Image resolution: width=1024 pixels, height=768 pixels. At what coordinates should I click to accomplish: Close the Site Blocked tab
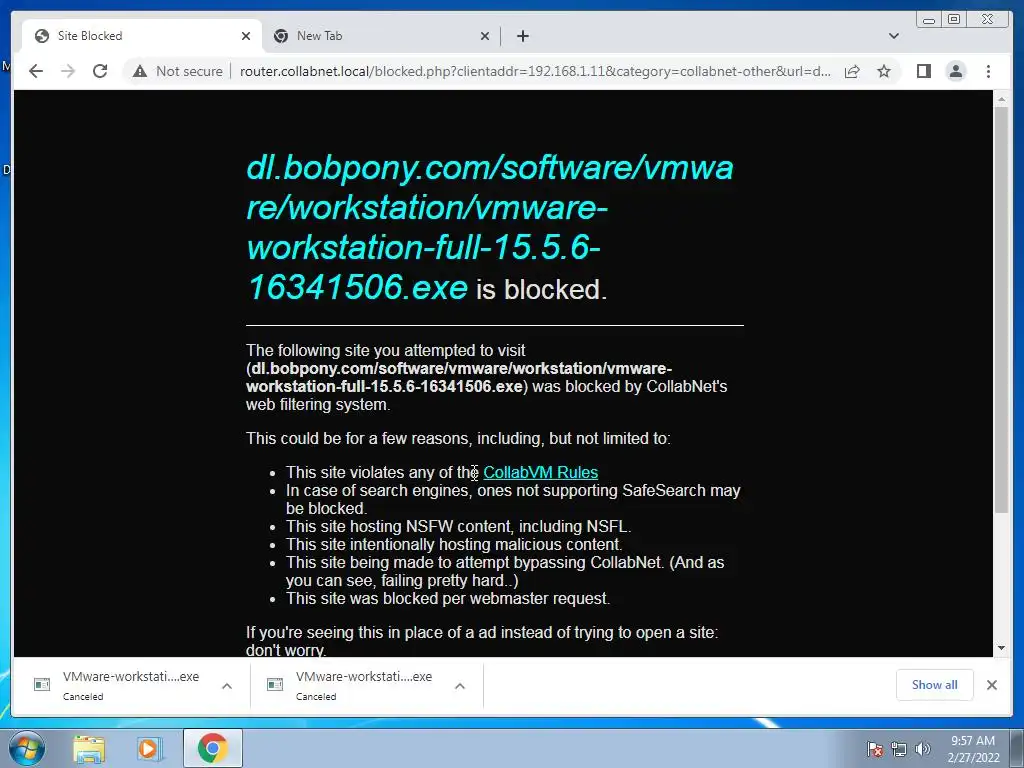click(246, 36)
